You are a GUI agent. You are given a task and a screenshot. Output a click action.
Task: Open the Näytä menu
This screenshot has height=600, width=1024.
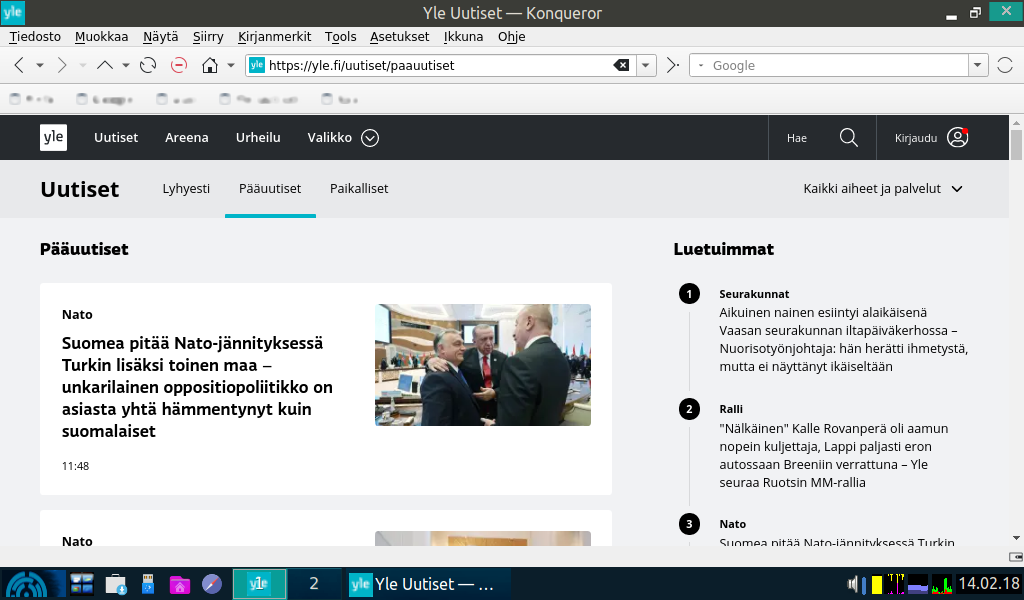(x=161, y=37)
